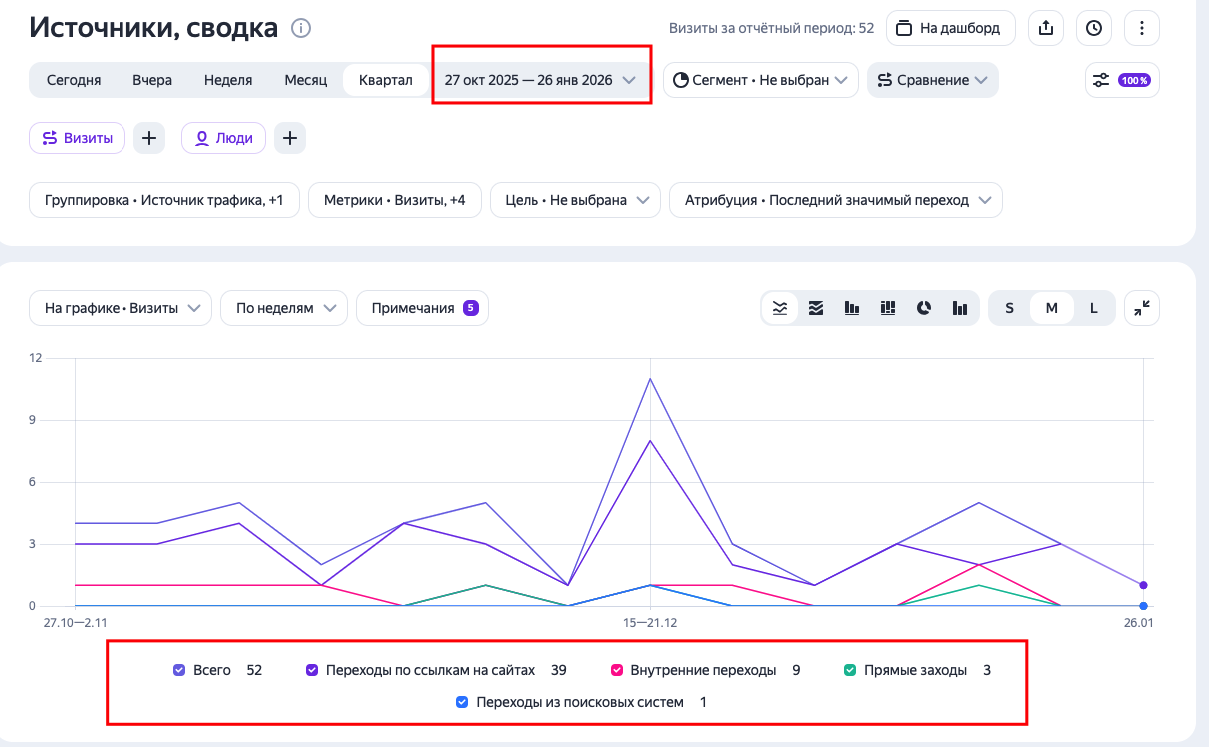The image size is (1209, 747).
Task: Open the 100% sampling accuracy settings
Action: 1122,80
